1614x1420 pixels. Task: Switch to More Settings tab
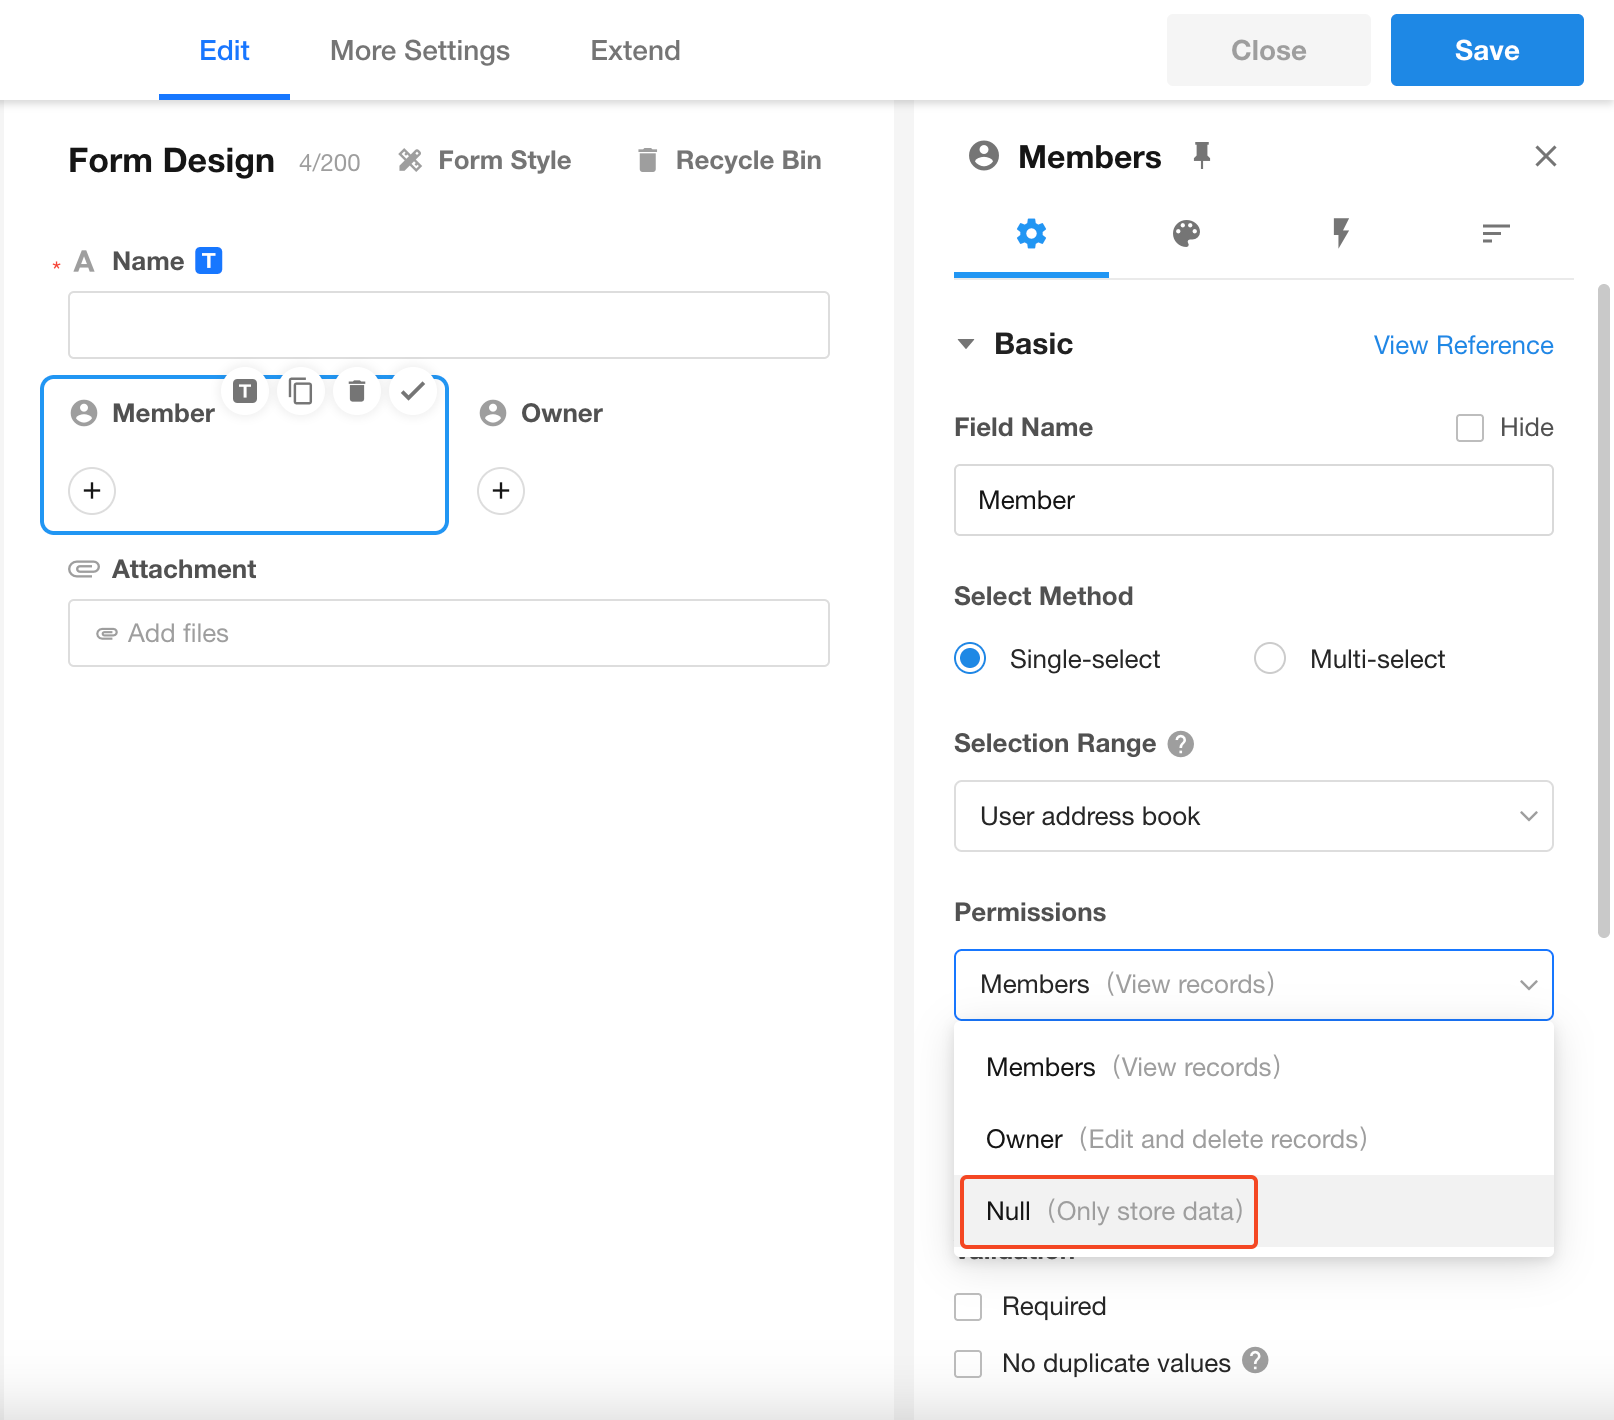[x=420, y=51]
